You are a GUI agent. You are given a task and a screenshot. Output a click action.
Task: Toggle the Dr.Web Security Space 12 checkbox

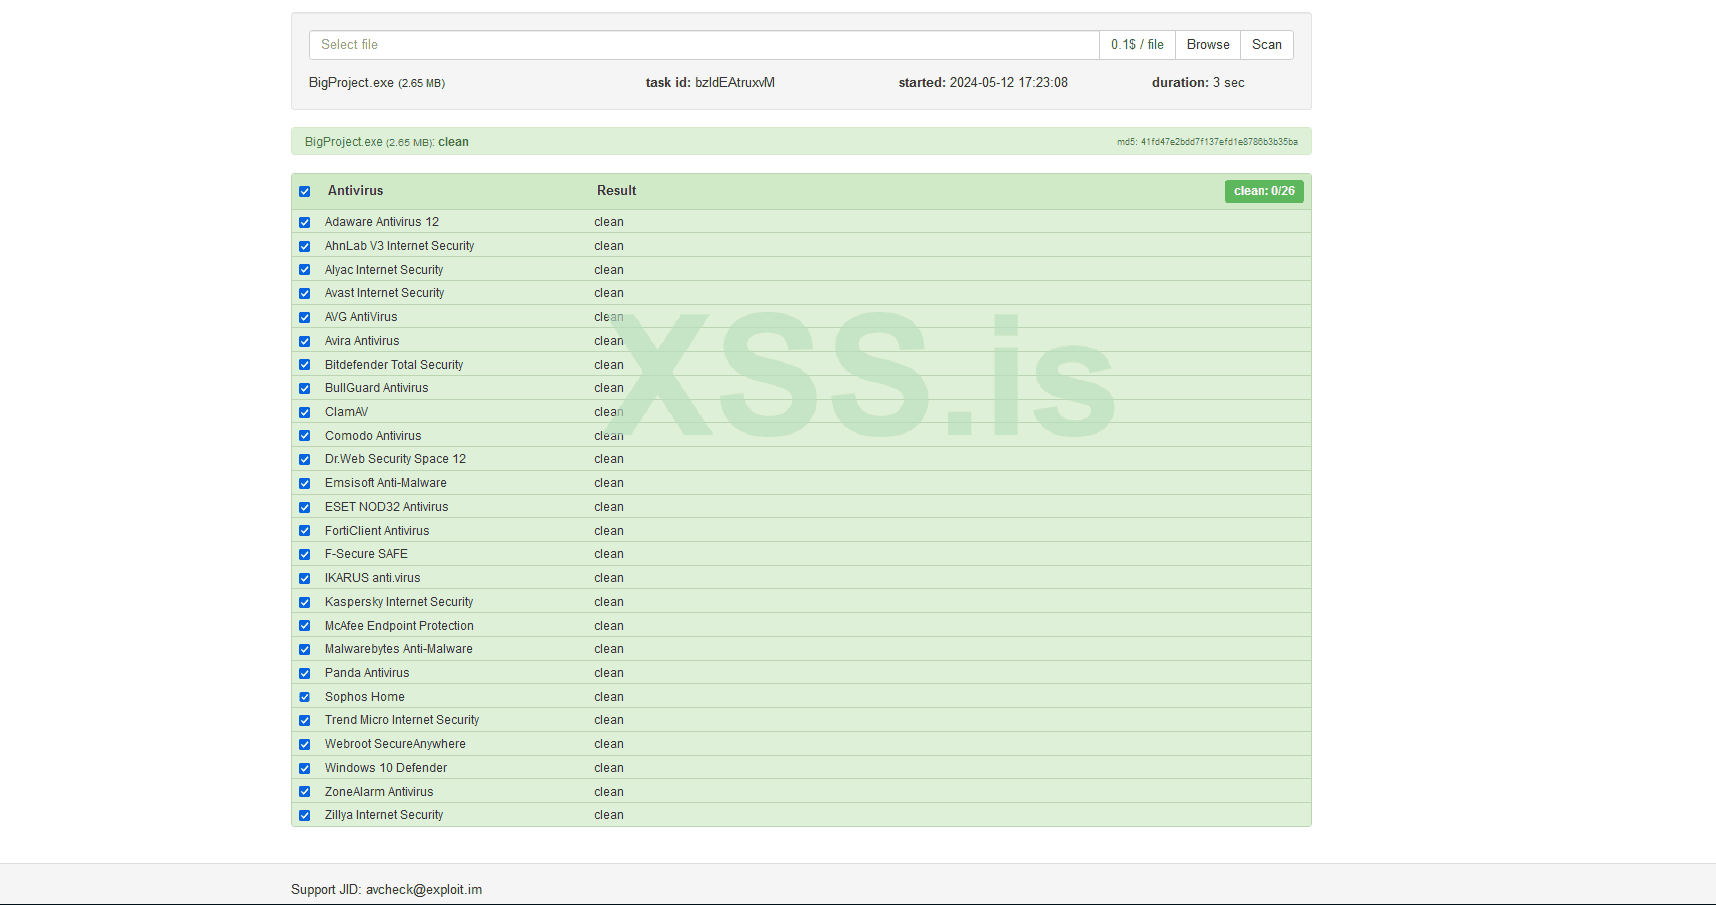[305, 459]
